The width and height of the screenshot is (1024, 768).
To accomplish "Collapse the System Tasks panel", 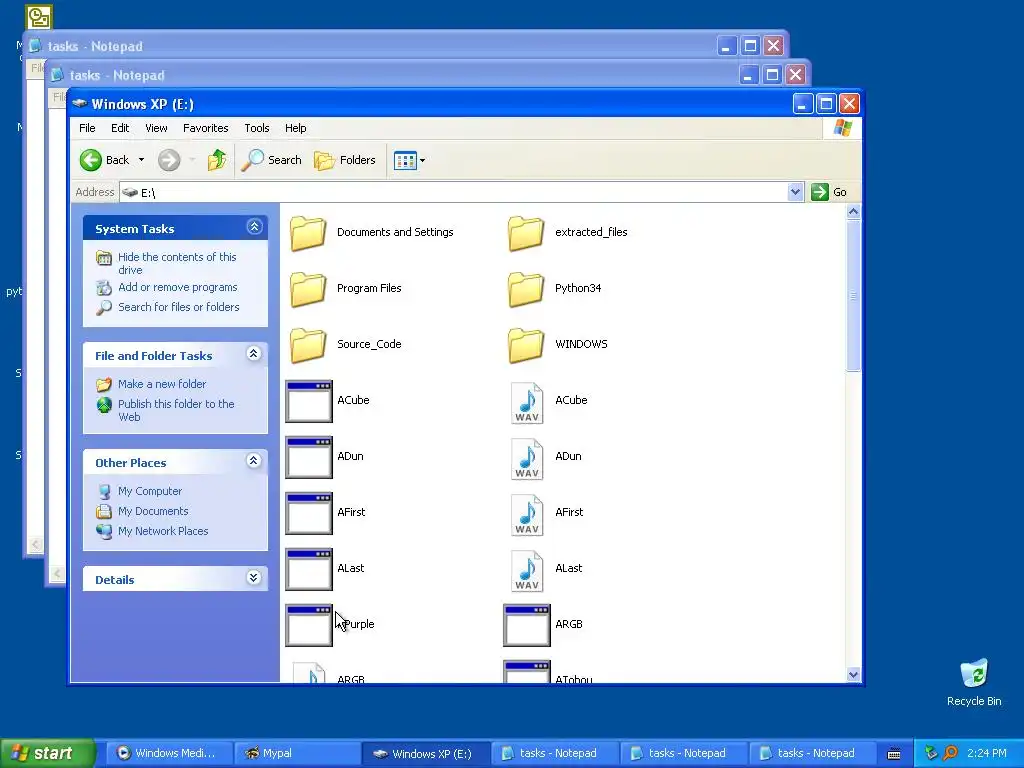I will point(254,227).
